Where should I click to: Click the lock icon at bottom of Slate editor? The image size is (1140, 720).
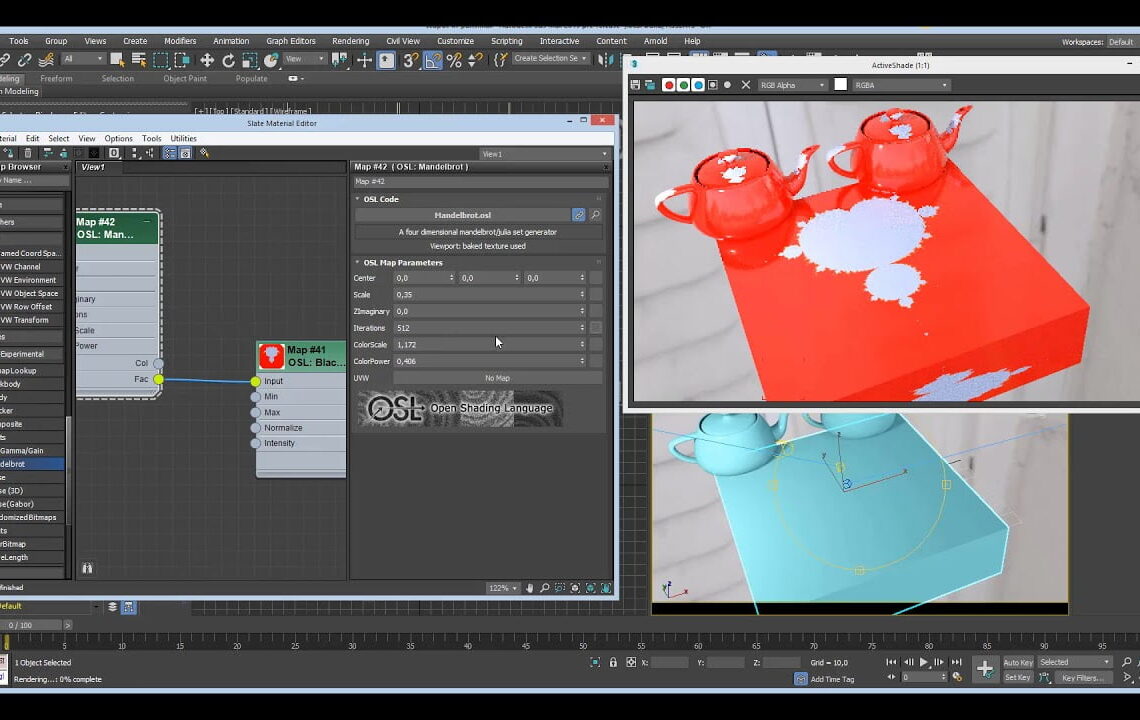coord(87,567)
